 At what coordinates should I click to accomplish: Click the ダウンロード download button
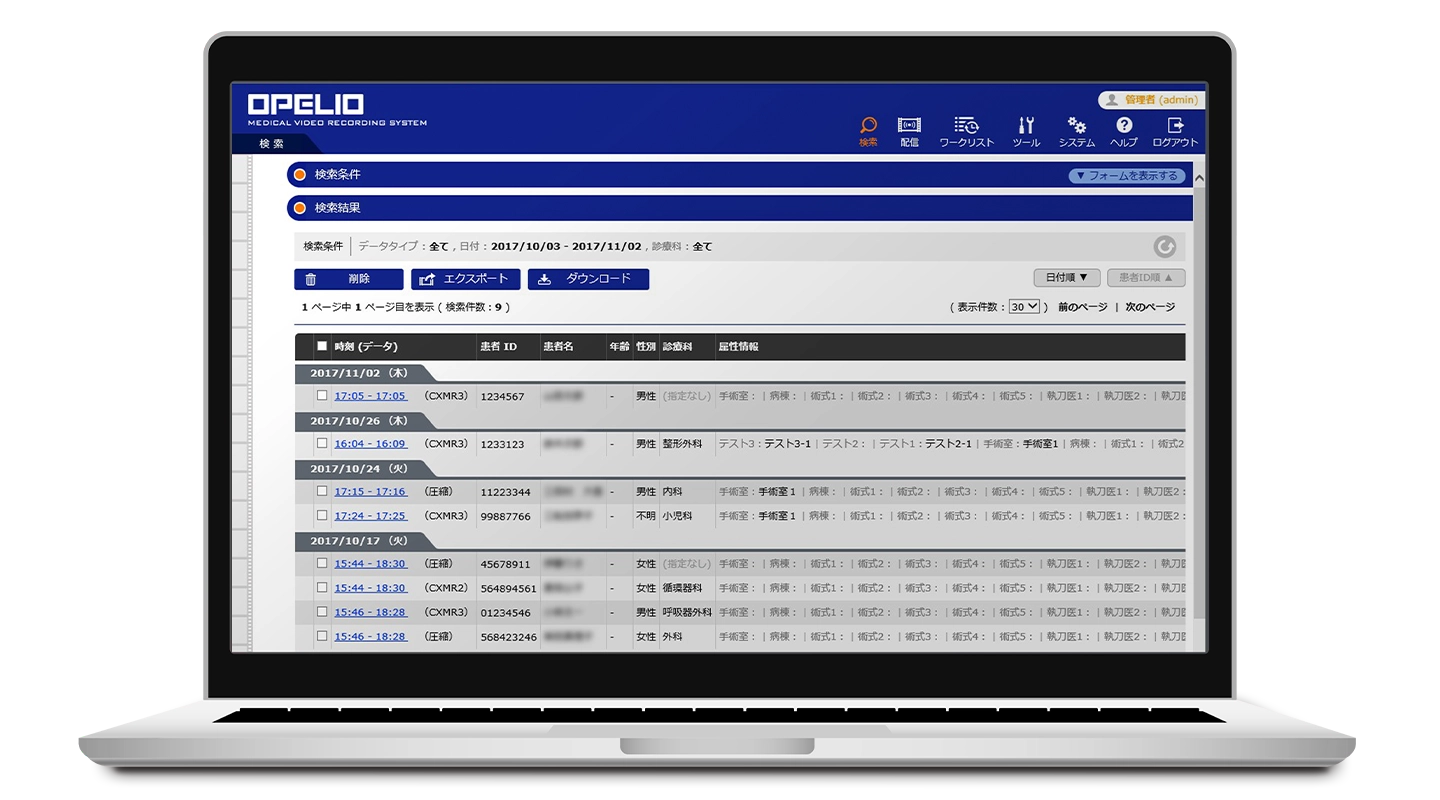(x=588, y=280)
